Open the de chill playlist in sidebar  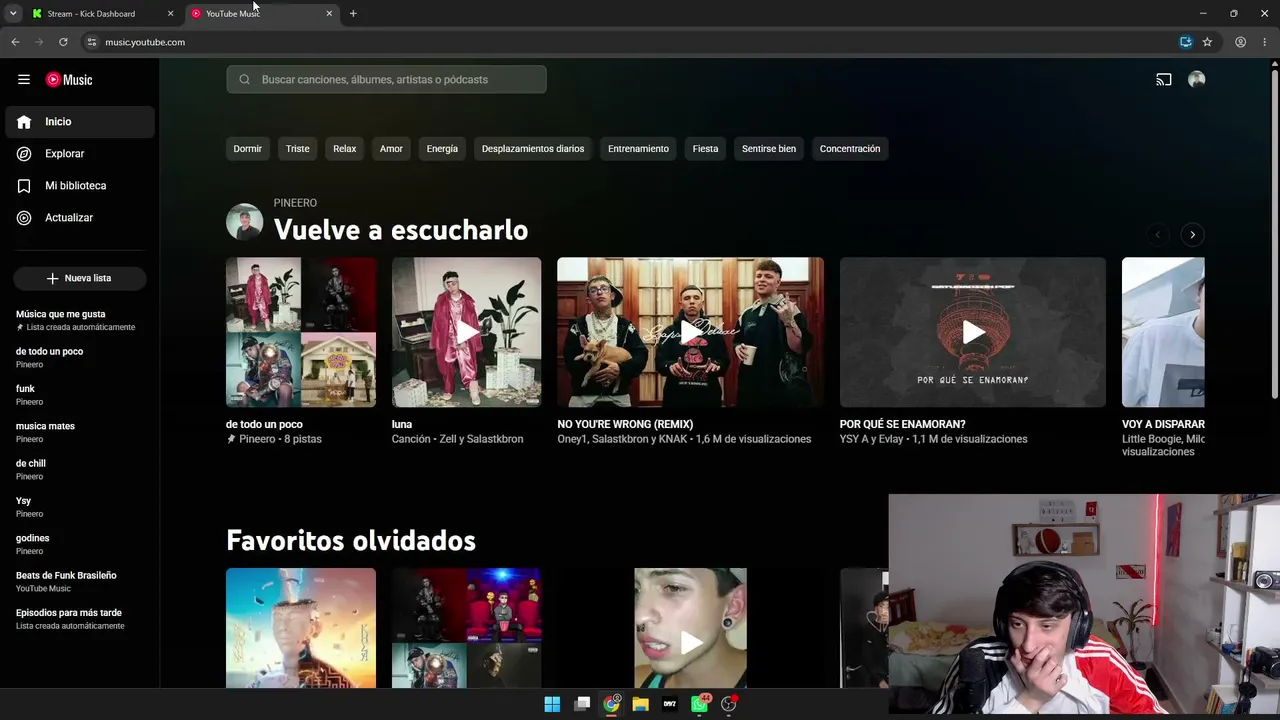(x=80, y=469)
